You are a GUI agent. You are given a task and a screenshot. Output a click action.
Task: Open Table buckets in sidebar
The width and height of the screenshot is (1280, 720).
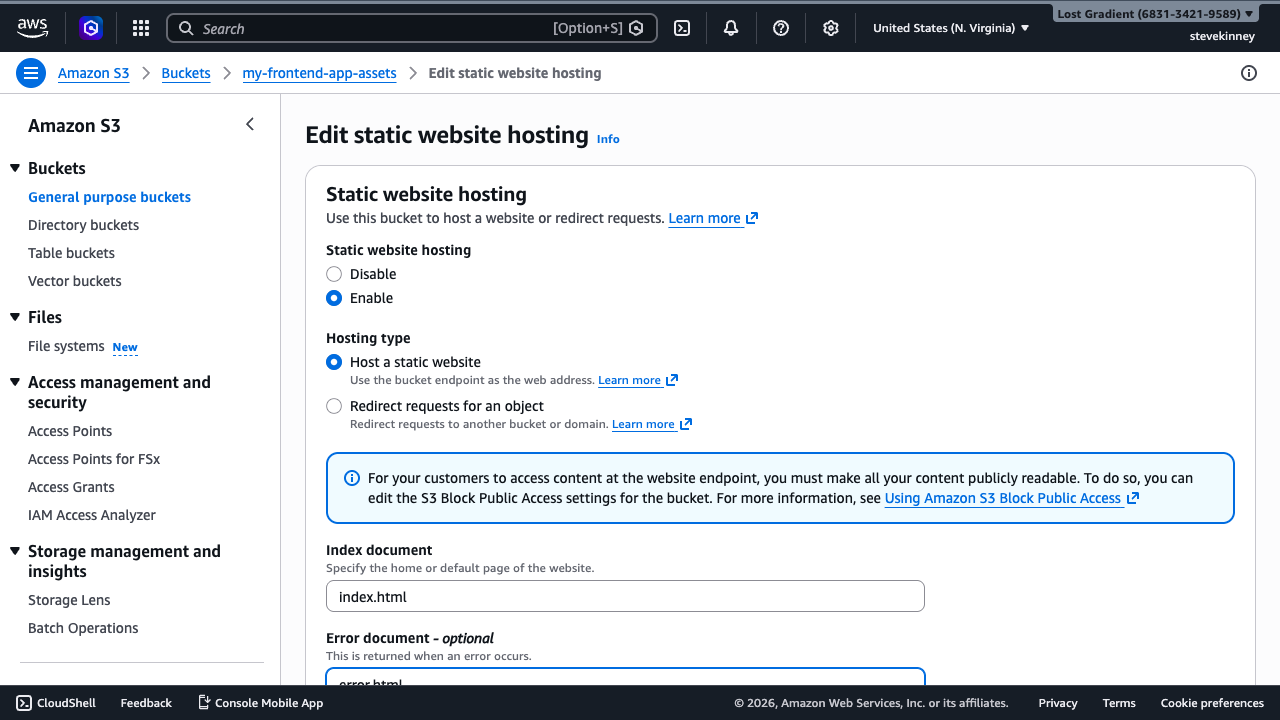pyautogui.click(x=71, y=253)
